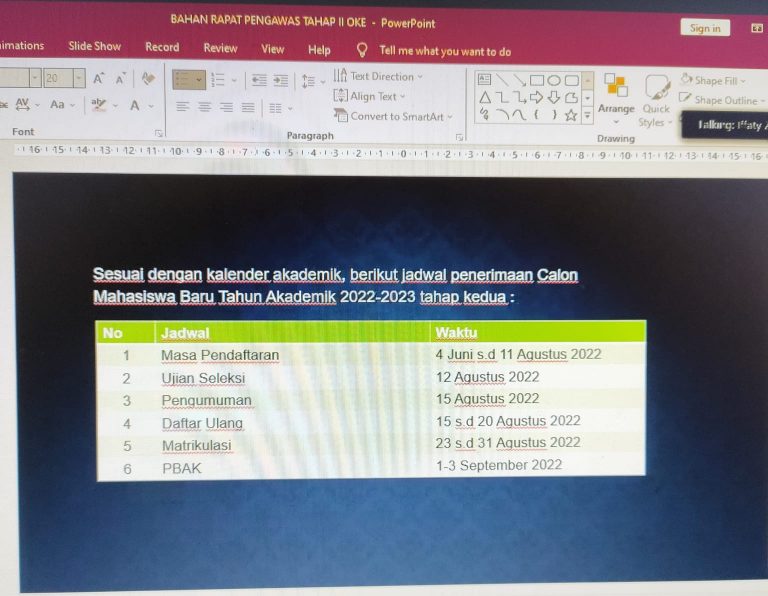
Task: Select the Arc shape
Action: 502,115
